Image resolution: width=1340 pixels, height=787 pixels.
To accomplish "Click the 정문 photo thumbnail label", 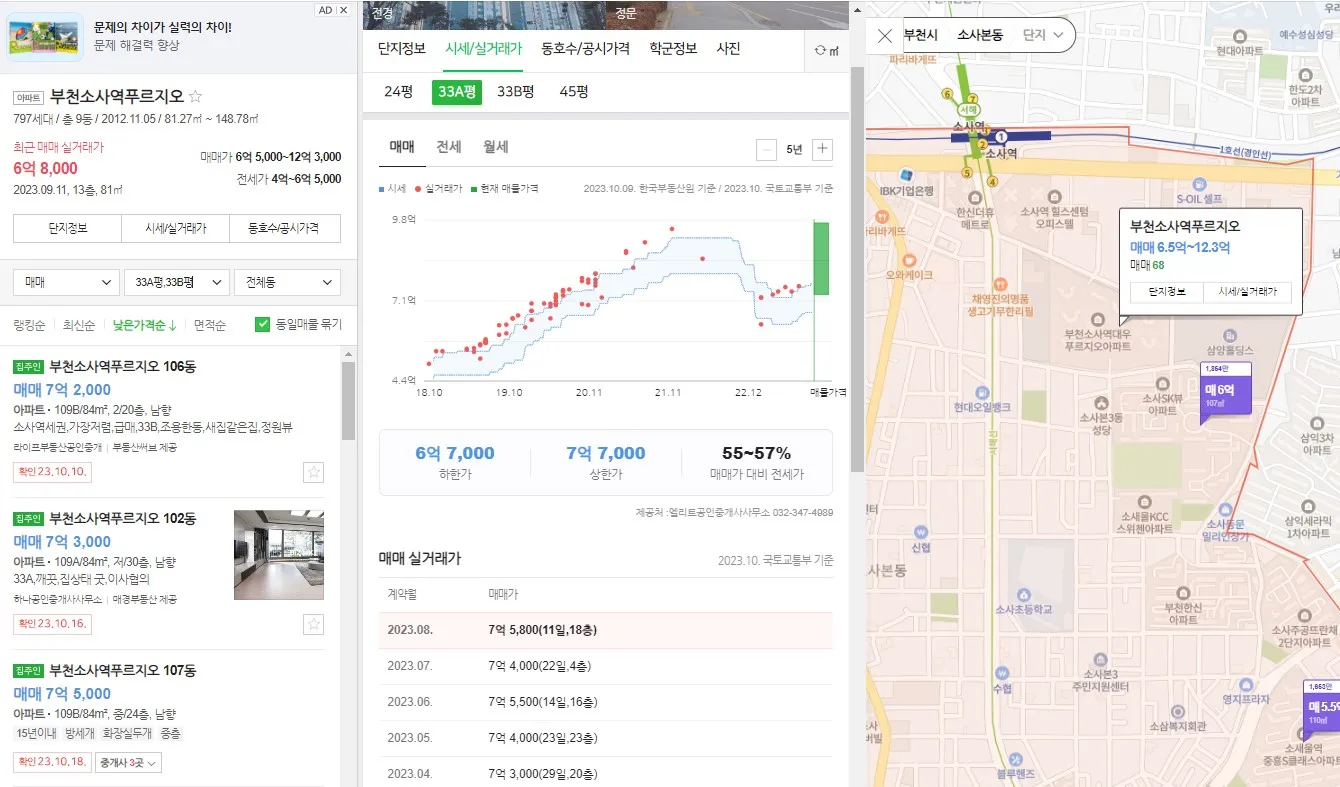I will point(626,13).
